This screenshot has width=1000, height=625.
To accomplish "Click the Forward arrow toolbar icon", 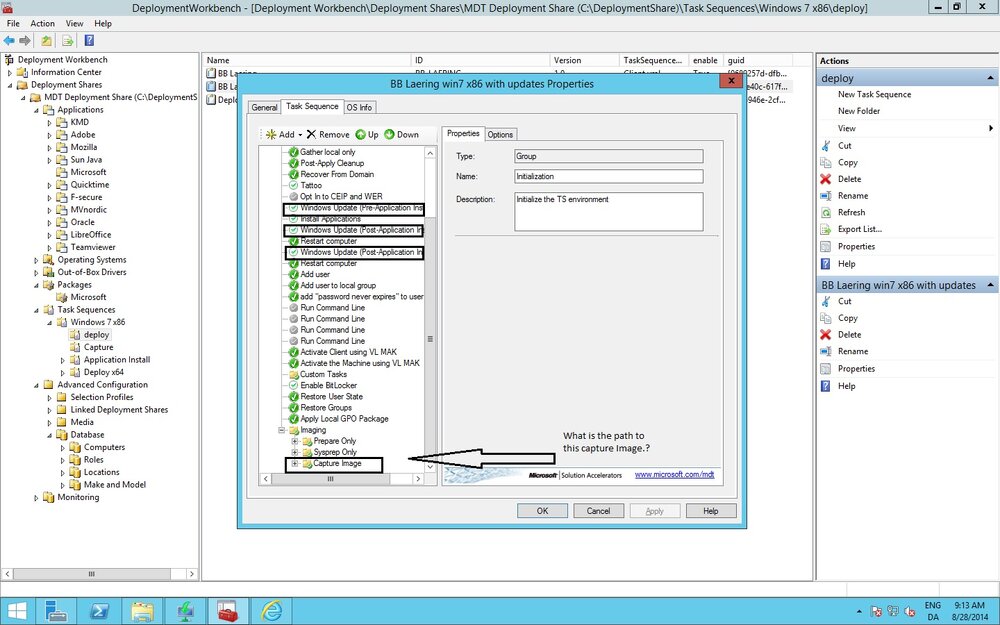I will [25, 41].
